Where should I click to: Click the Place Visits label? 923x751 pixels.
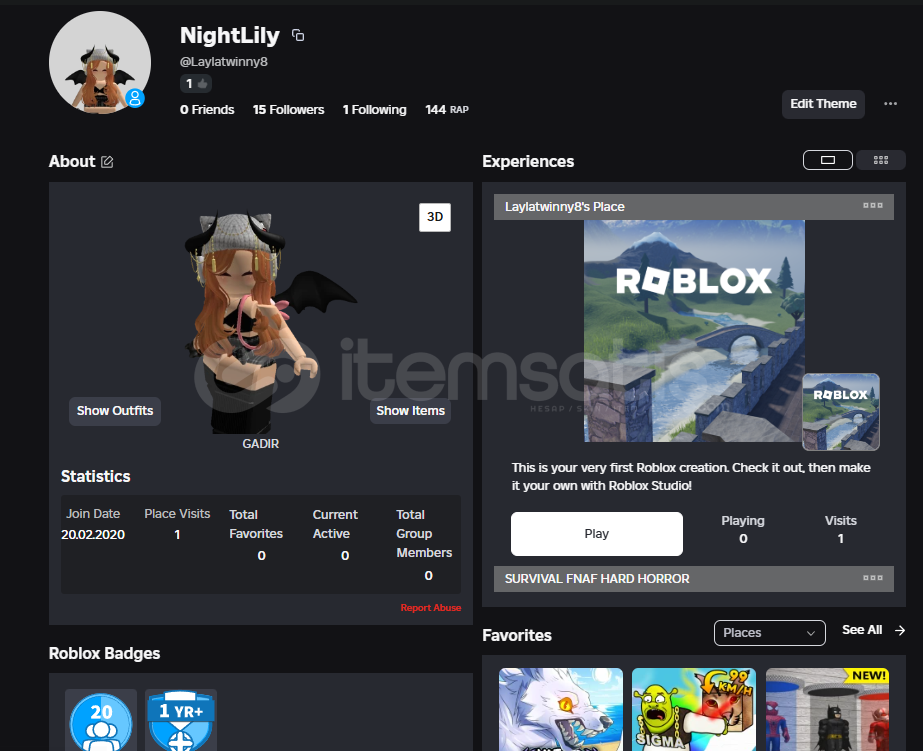click(x=177, y=514)
